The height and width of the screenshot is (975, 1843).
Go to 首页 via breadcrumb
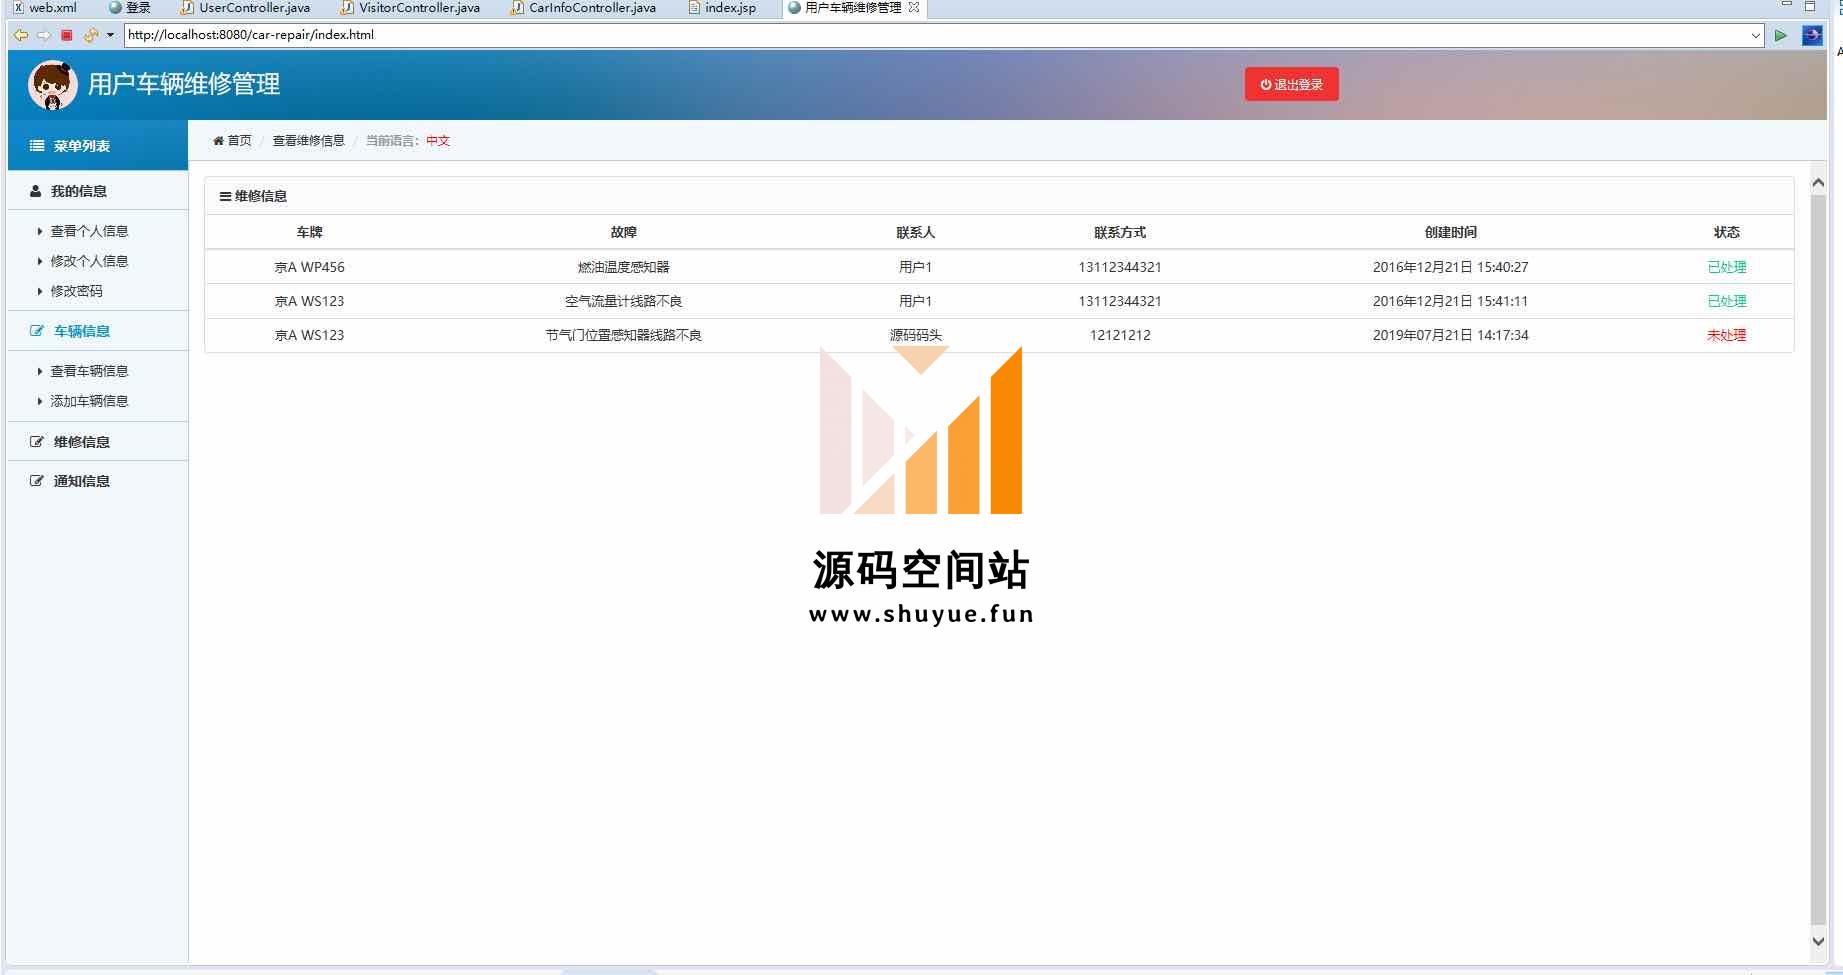(239, 141)
